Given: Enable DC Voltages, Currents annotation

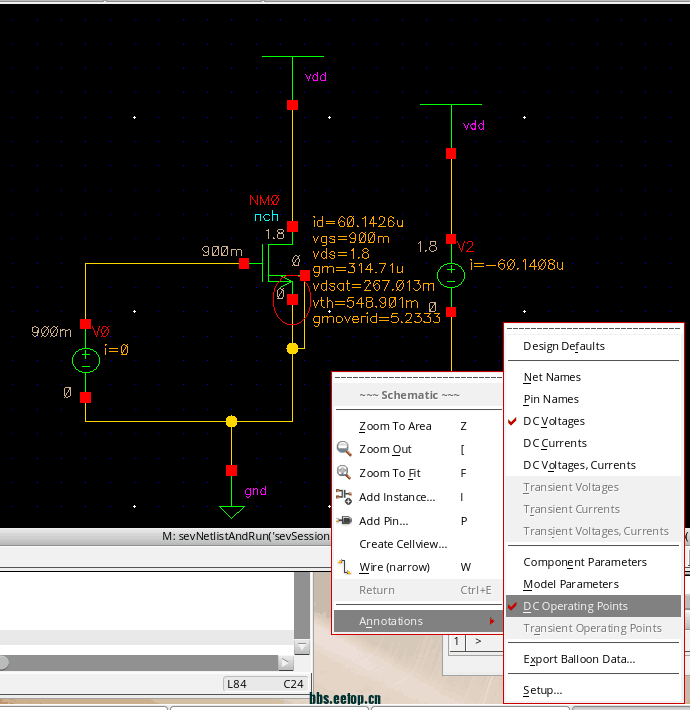Looking at the screenshot, I should pos(594,465).
